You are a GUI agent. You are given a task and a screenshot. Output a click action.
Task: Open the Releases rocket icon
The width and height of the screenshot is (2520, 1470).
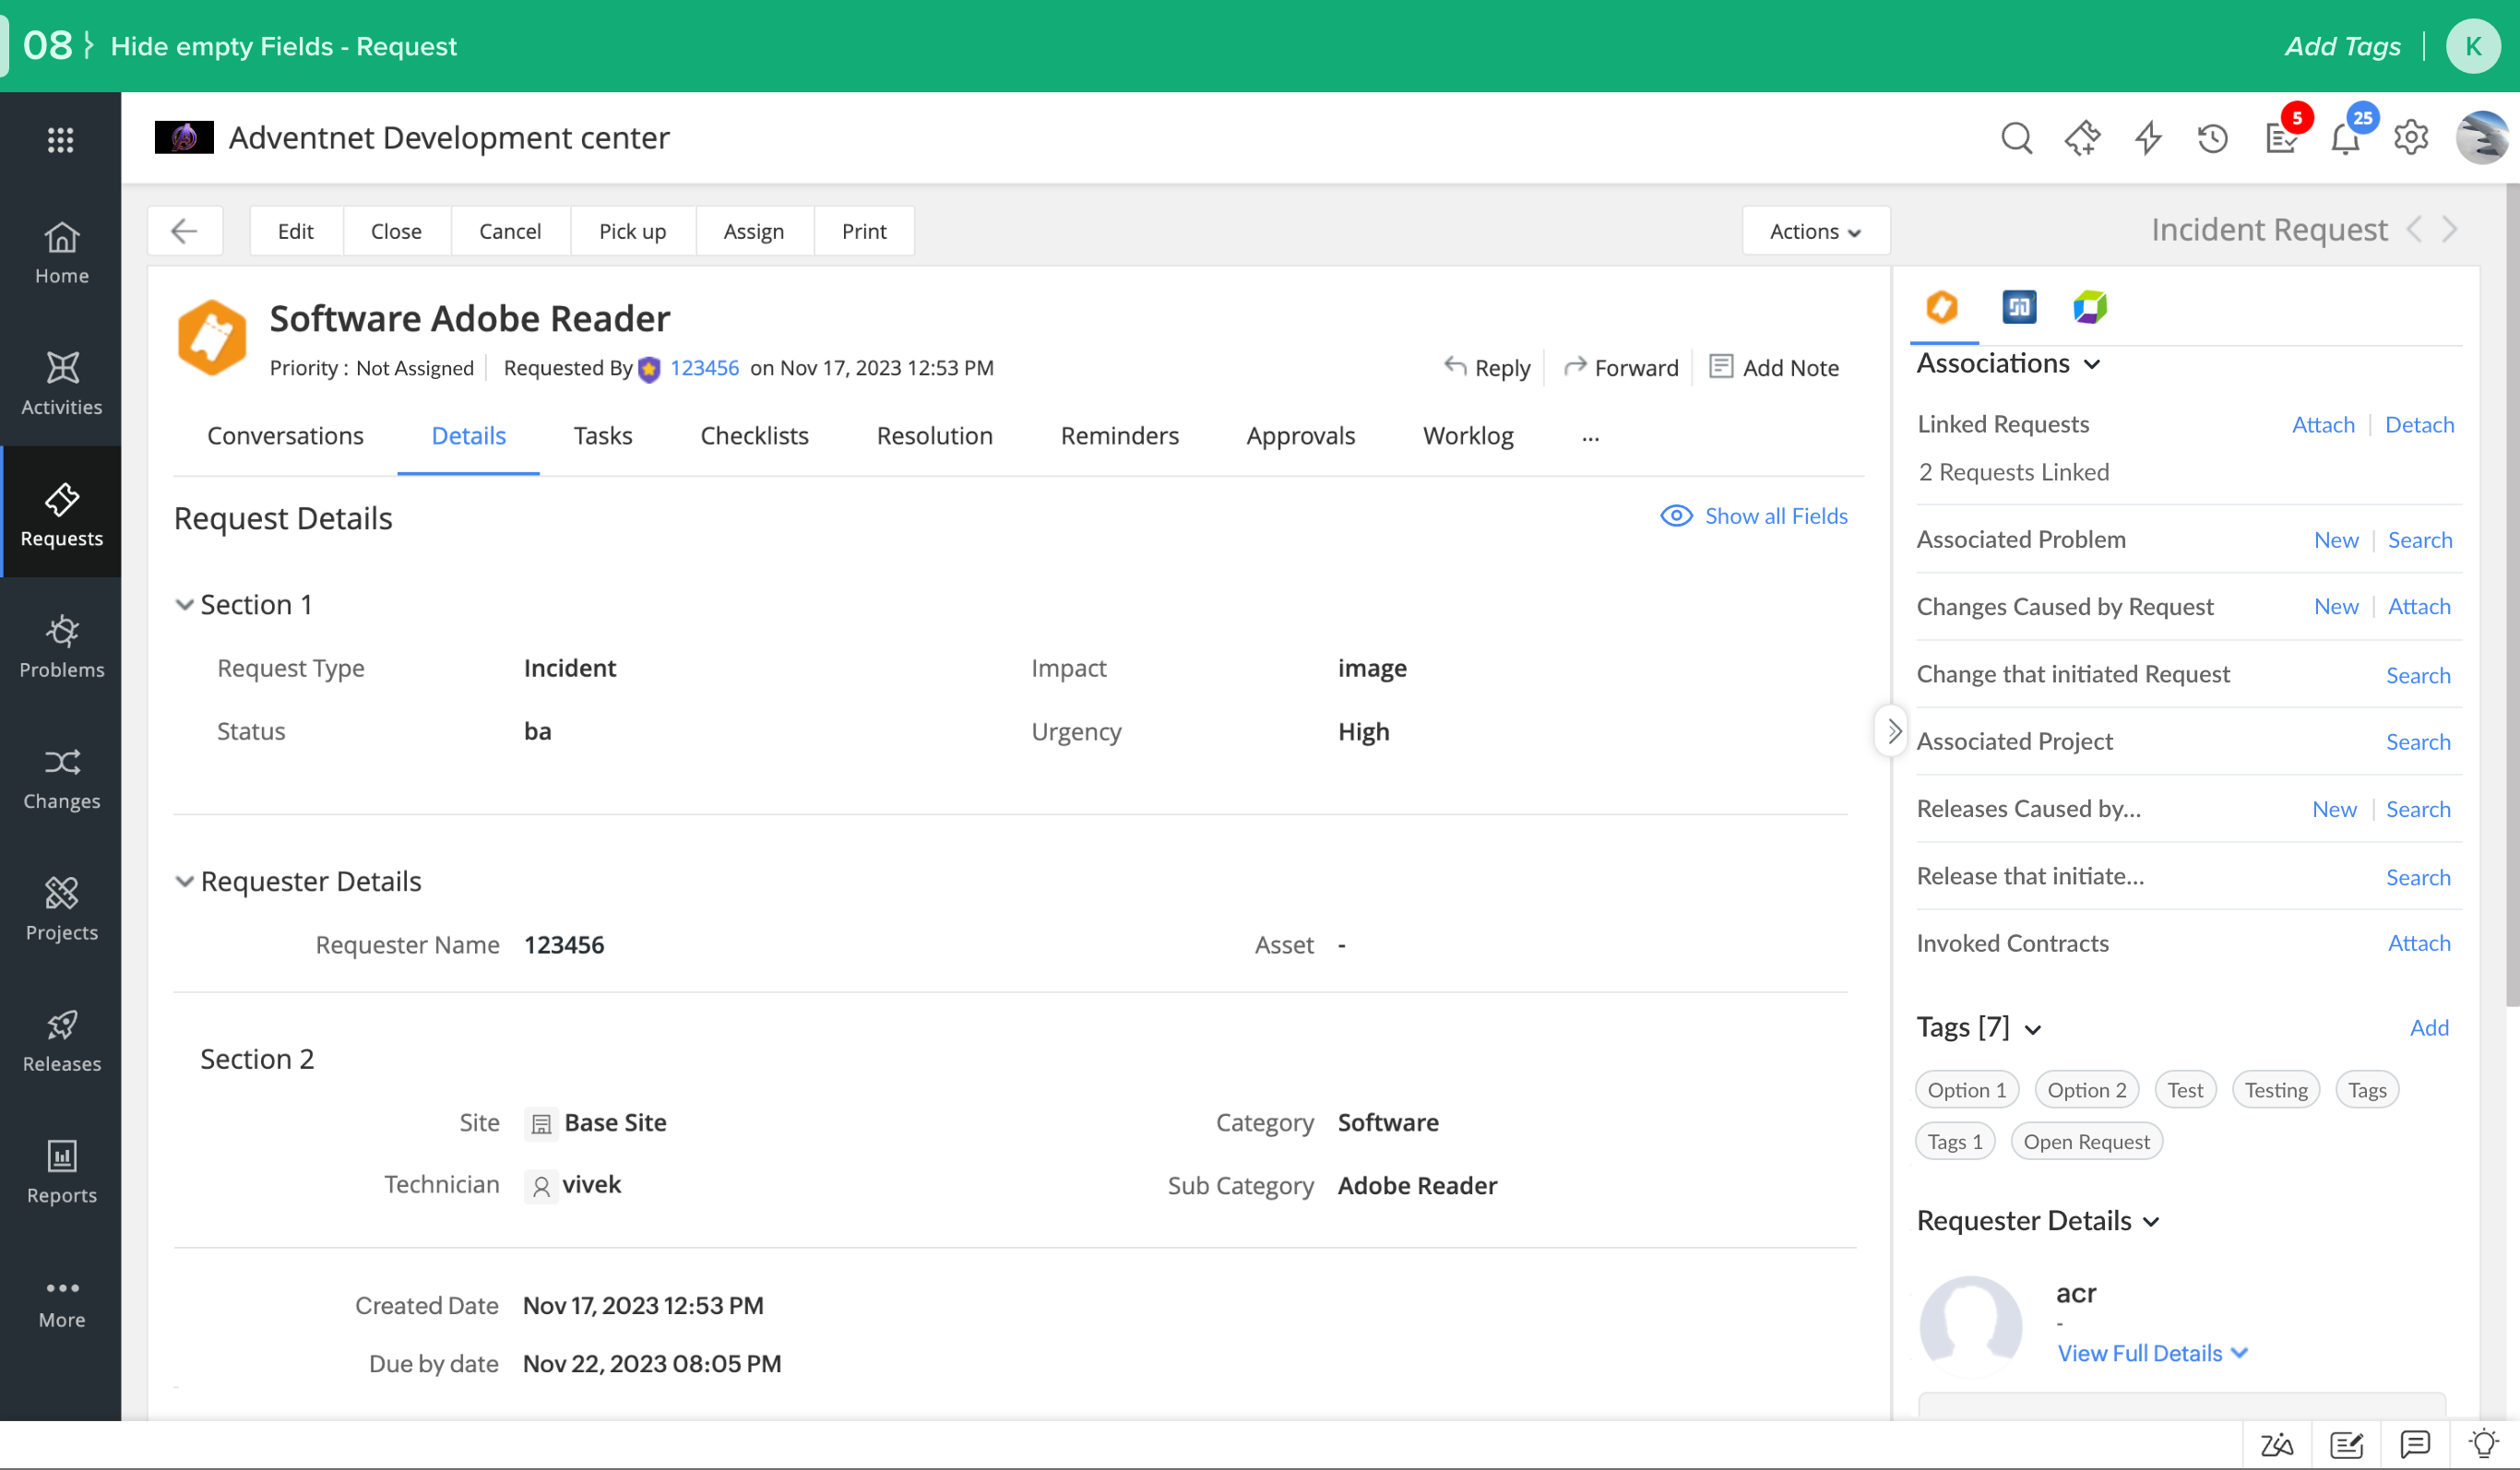[x=61, y=1024]
